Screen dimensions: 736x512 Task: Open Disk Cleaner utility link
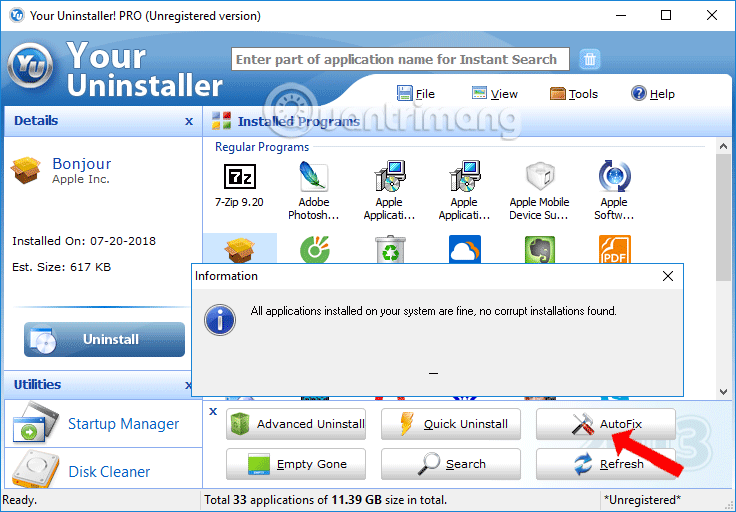coord(109,471)
